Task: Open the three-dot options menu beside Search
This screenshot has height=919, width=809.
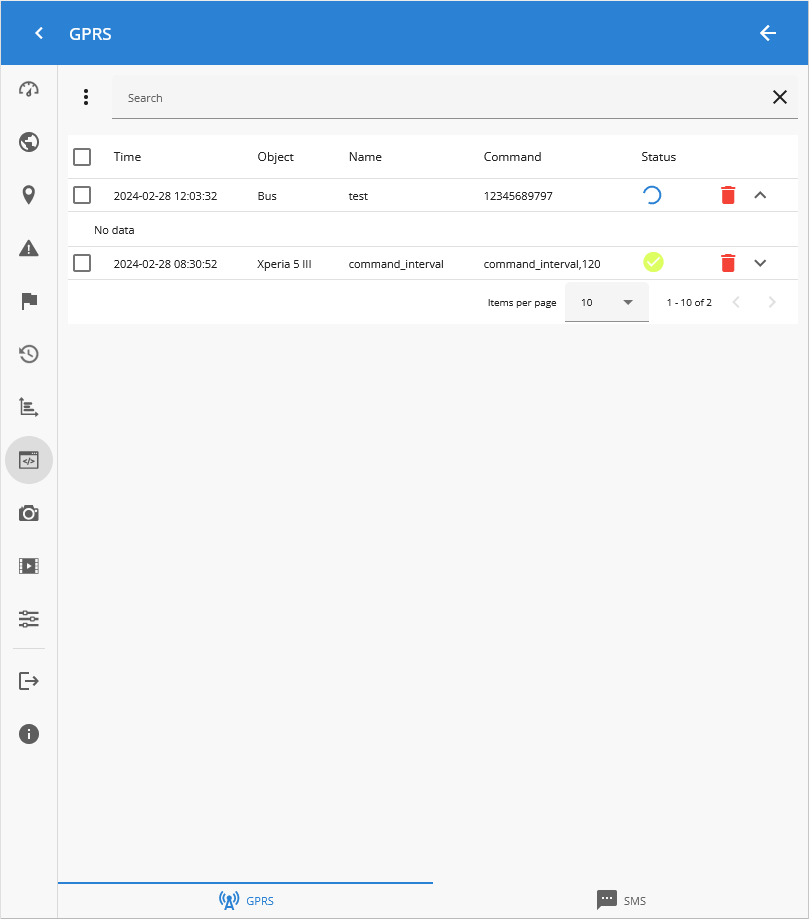Action: 86,97
